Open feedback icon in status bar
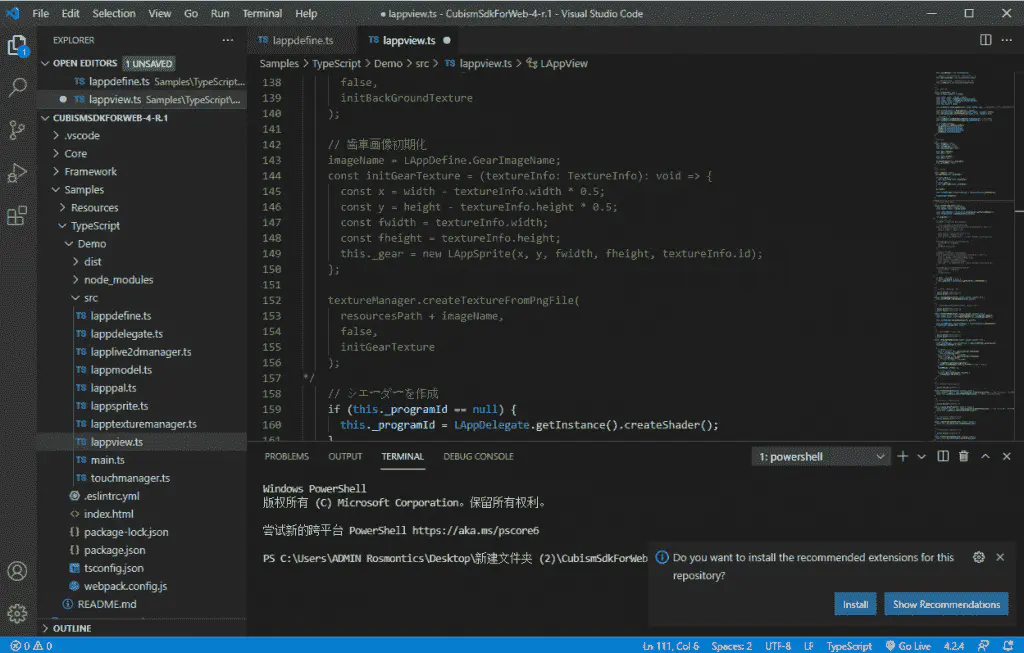 pos(984,646)
